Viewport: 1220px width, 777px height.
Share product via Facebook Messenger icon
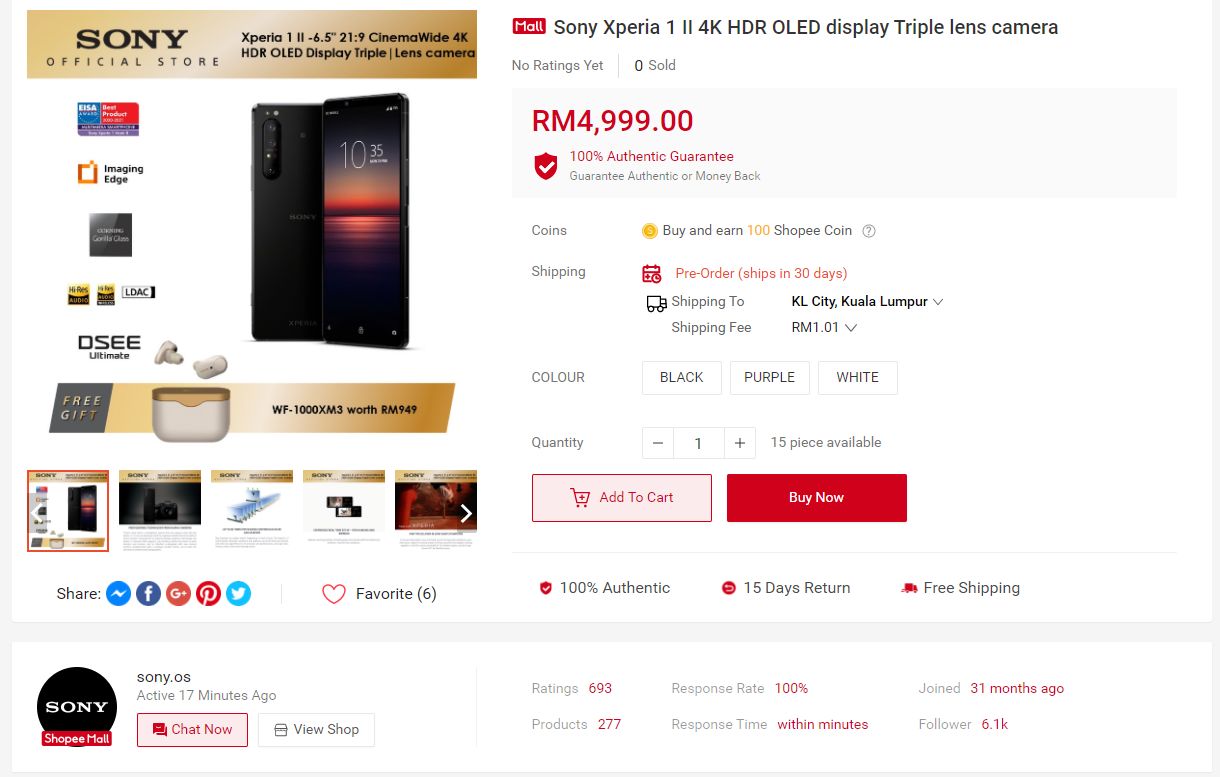coord(118,594)
